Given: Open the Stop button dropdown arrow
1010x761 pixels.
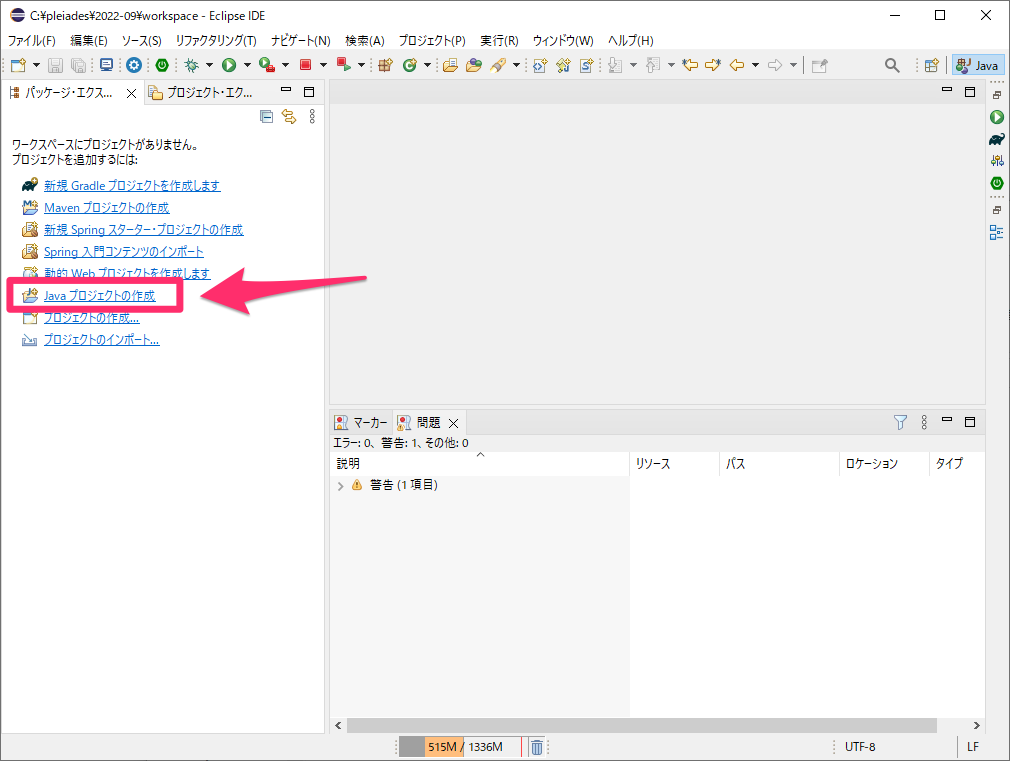Looking at the screenshot, I should tap(323, 65).
